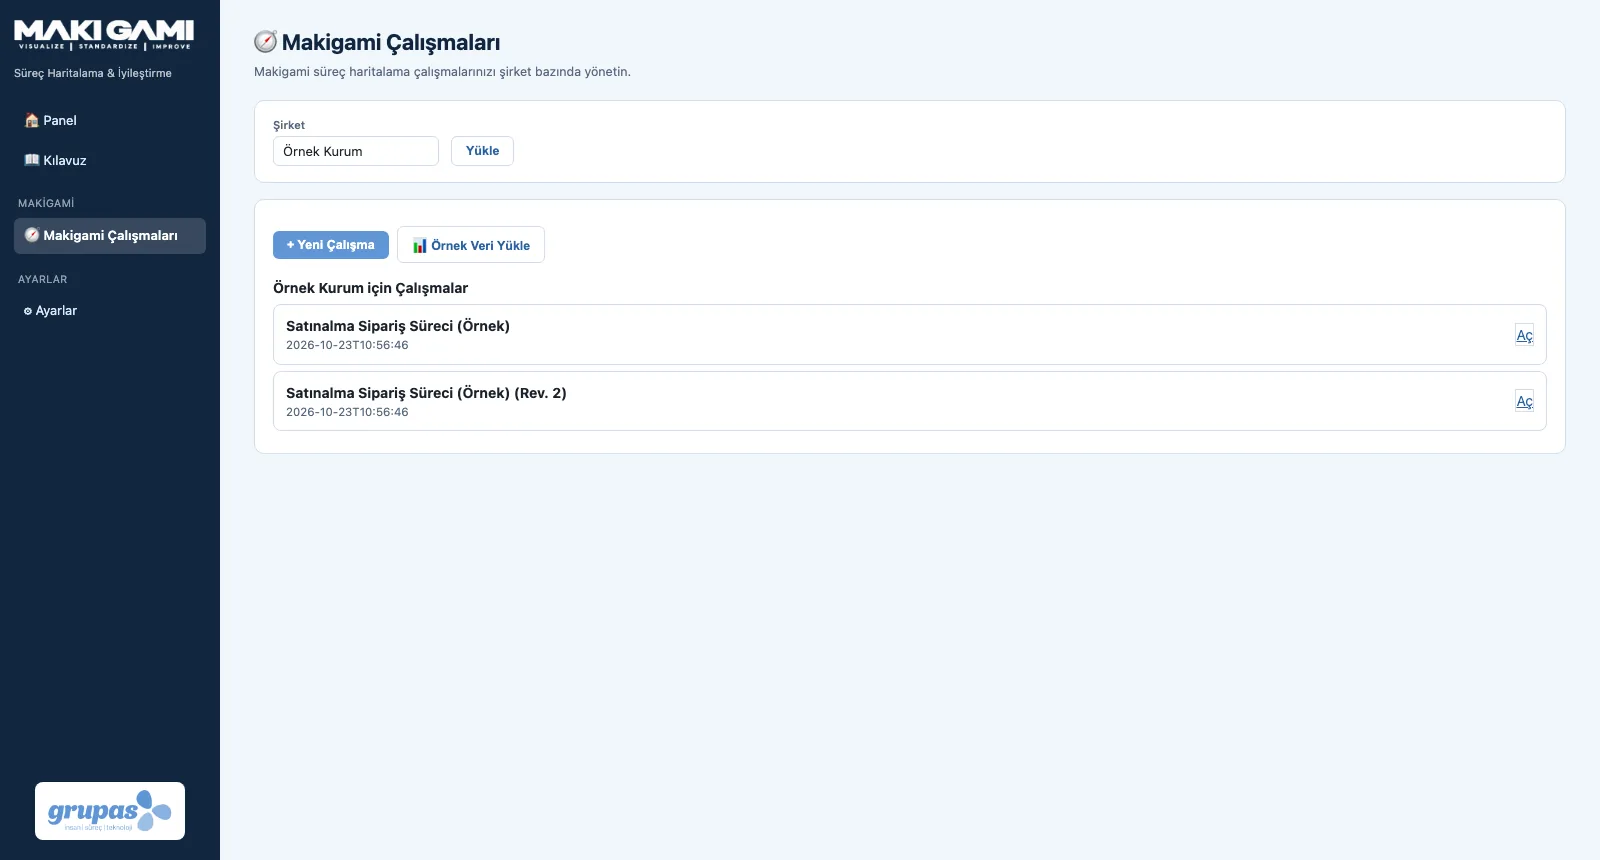This screenshot has width=1600, height=860.
Task: Click the grupas logo at sidebar bottom
Action: (x=110, y=811)
